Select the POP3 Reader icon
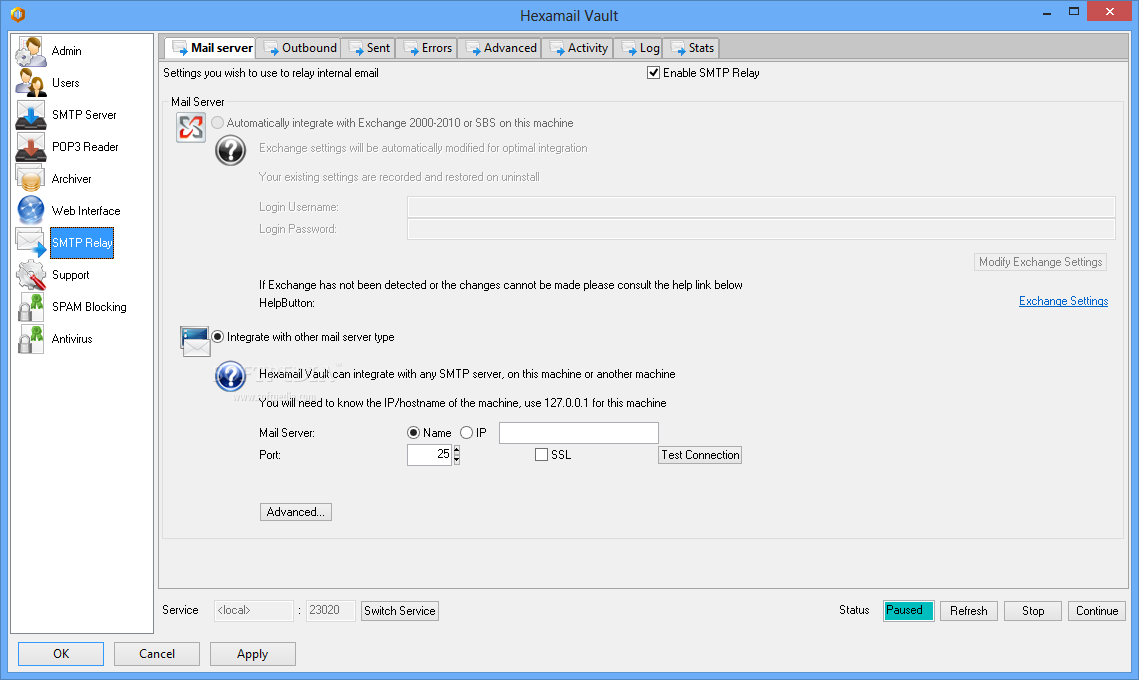 [x=31, y=147]
